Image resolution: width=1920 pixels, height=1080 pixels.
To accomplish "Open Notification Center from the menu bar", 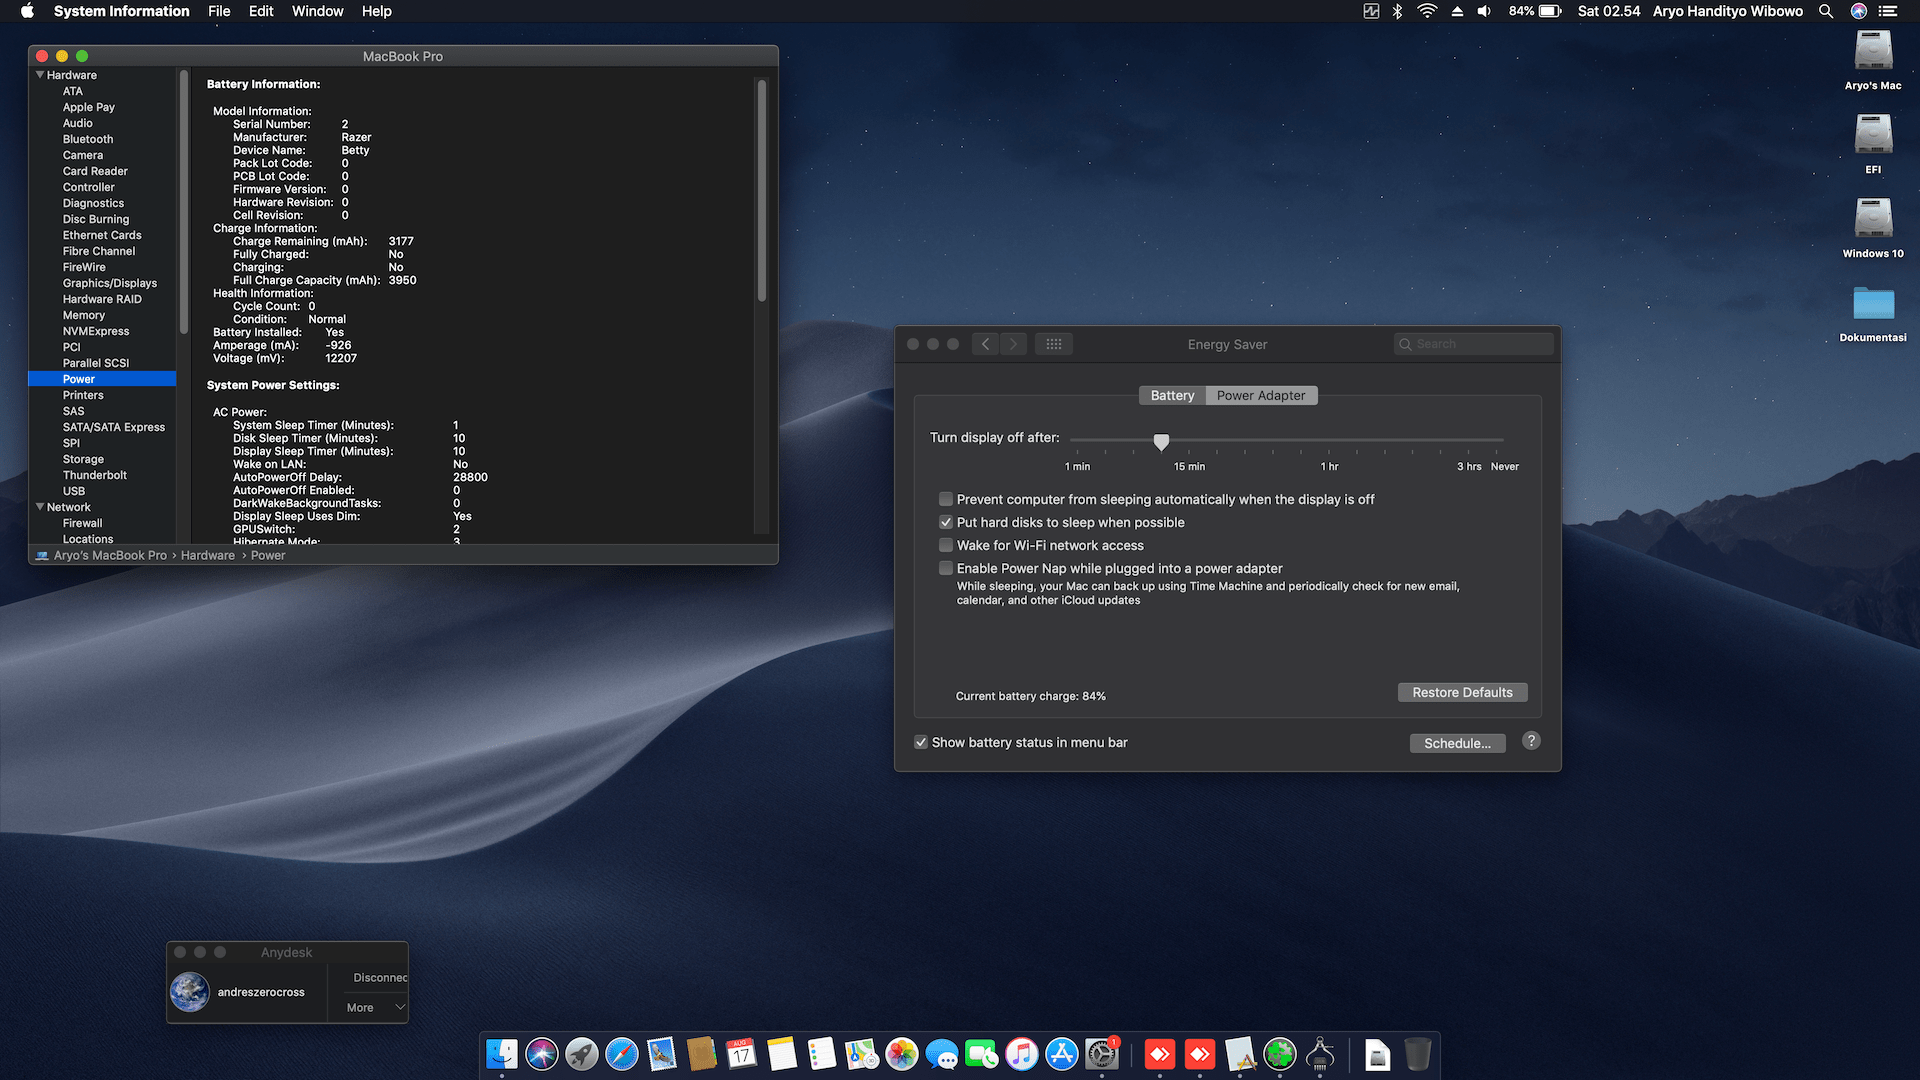I will point(1885,11).
